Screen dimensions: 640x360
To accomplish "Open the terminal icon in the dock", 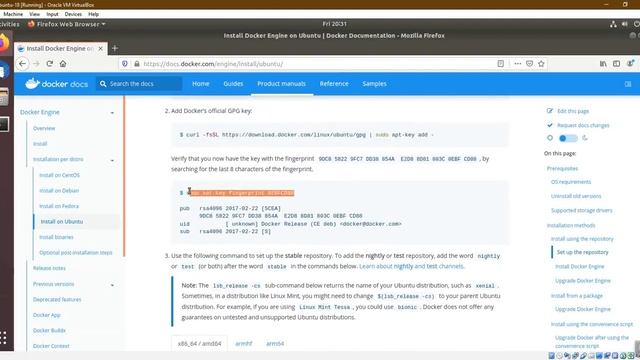I will (x=4, y=124).
